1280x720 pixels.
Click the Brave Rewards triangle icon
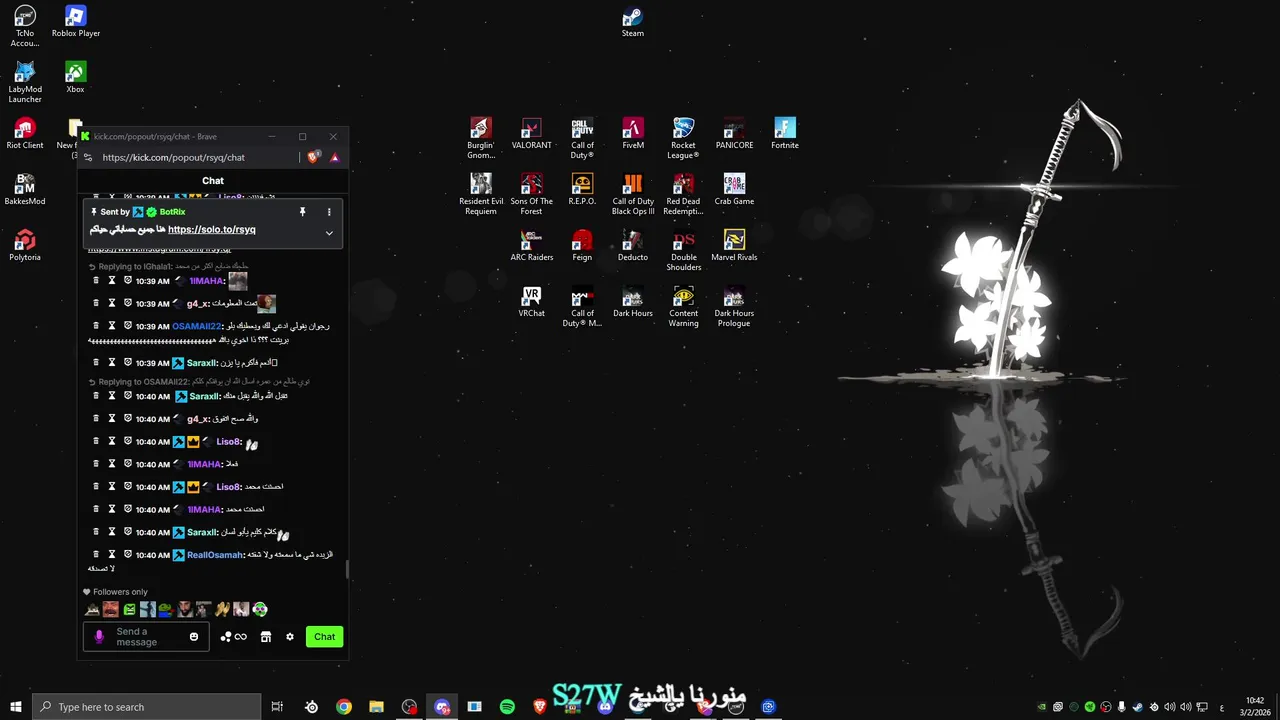pos(334,157)
